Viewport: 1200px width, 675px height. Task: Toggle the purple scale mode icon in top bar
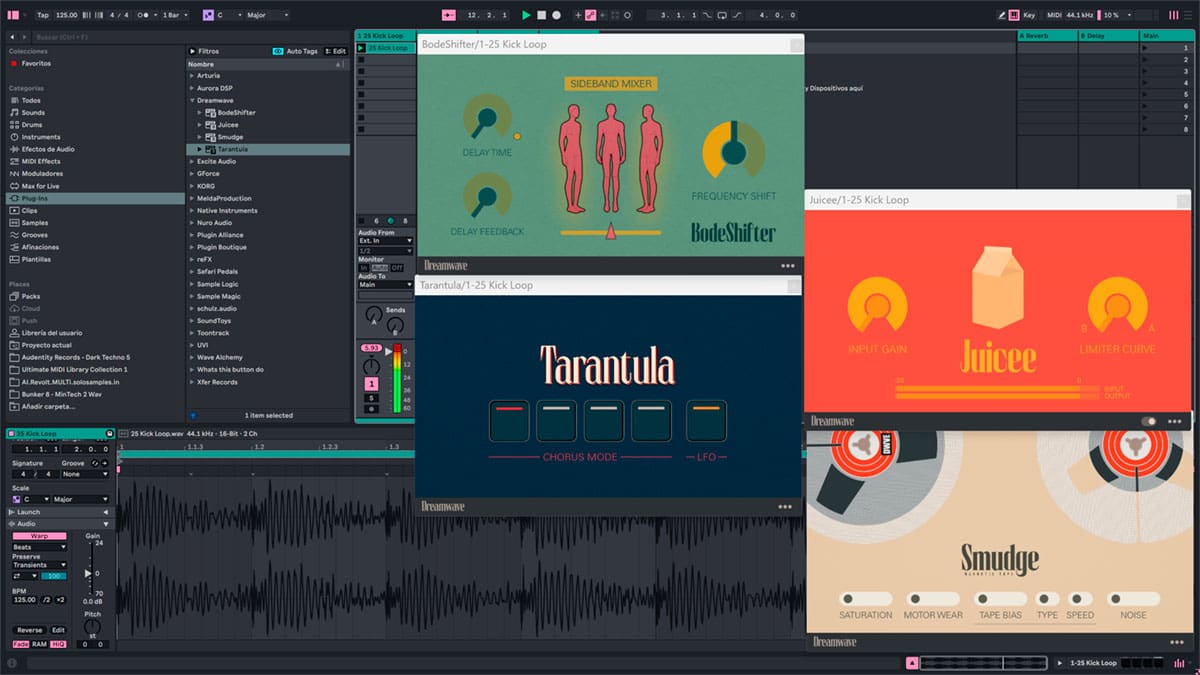pyautogui.click(x=208, y=15)
